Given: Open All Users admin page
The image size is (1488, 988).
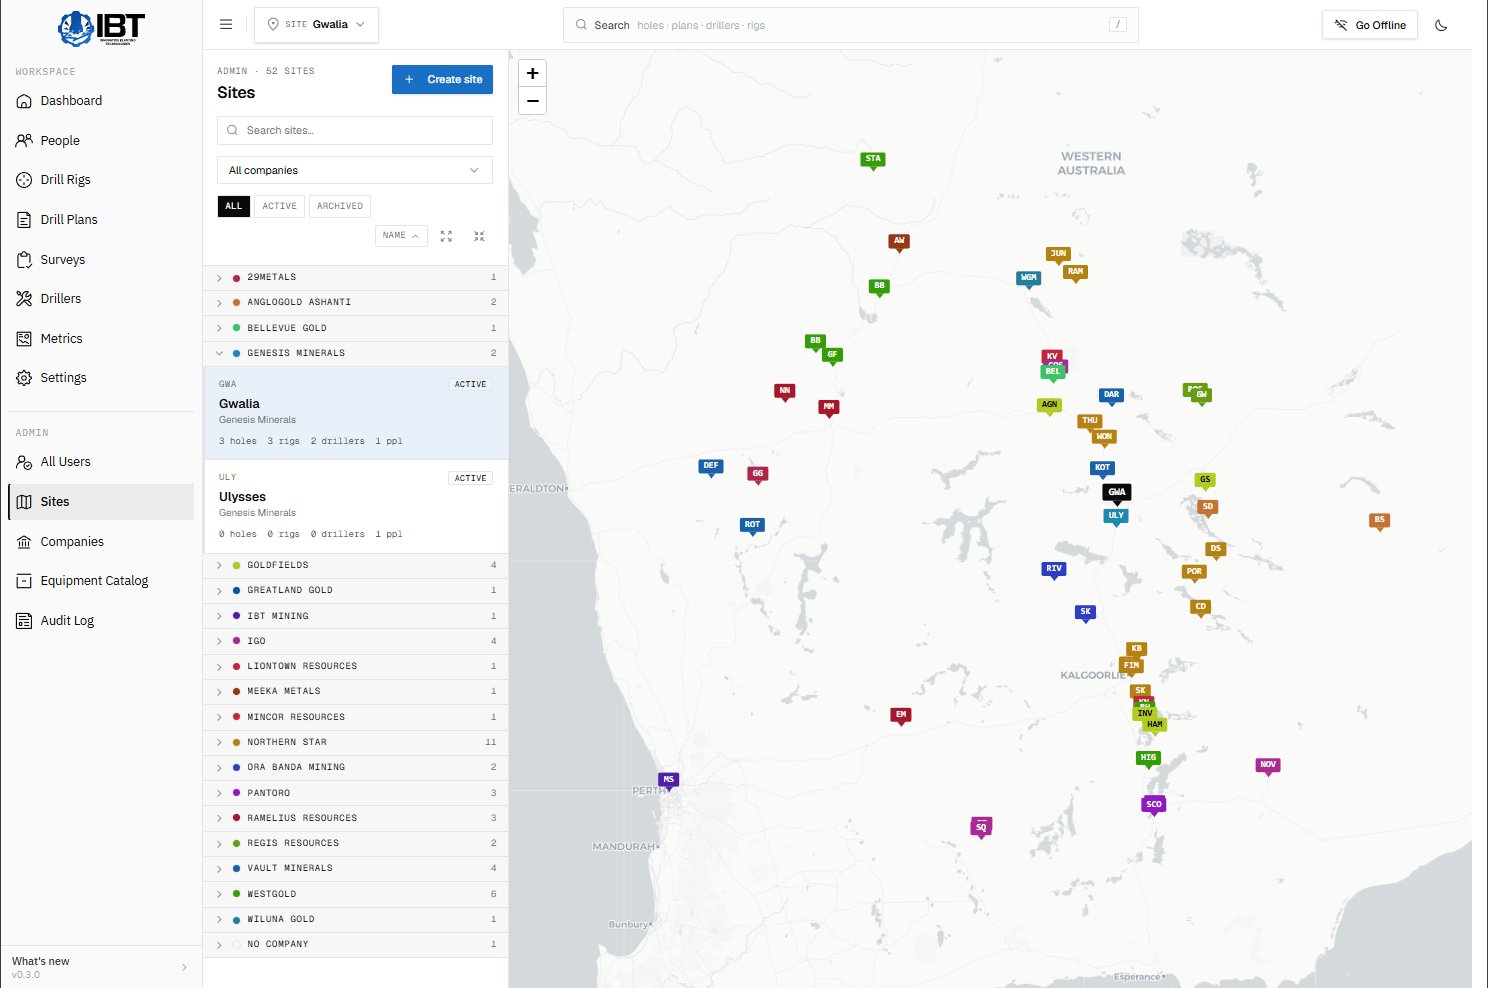Looking at the screenshot, I should (100, 462).
